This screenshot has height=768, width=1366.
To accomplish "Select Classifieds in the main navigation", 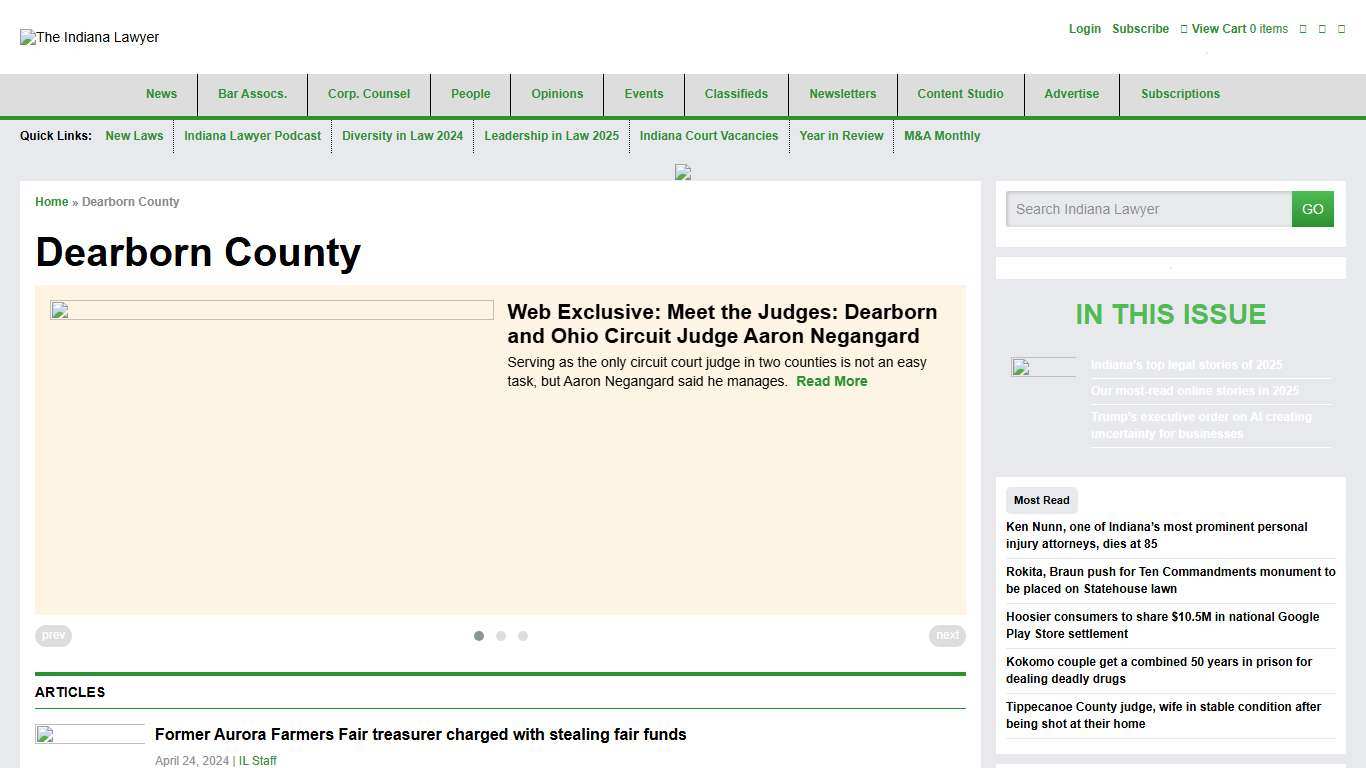I will pyautogui.click(x=736, y=94).
